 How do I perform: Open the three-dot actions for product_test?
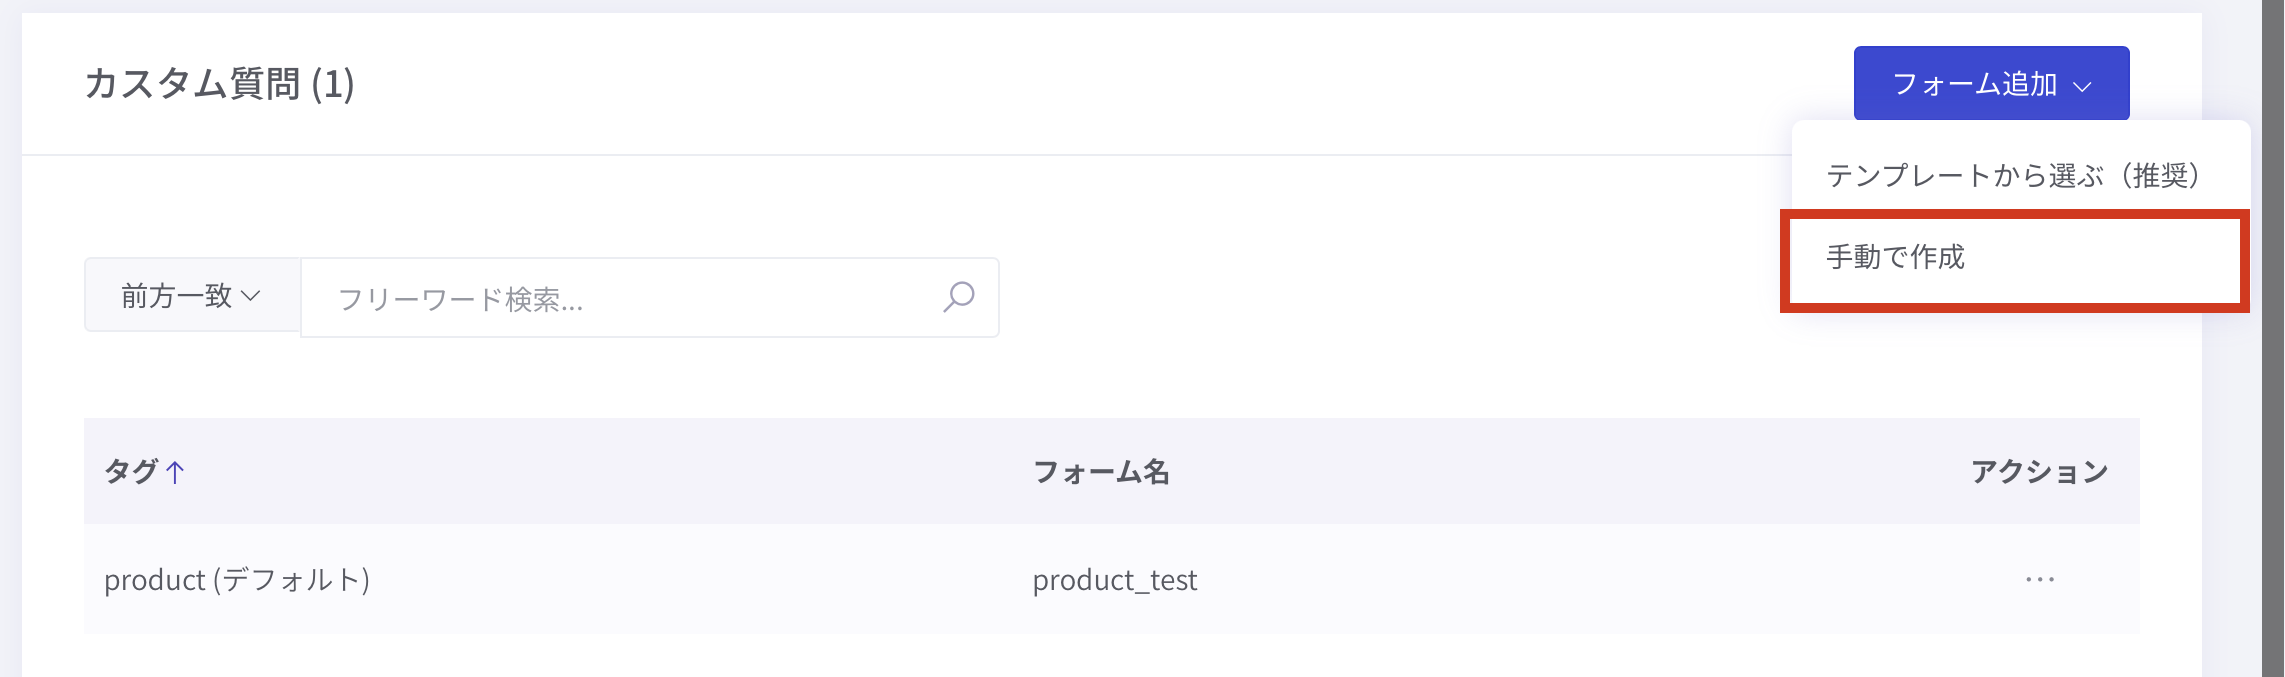[x=2039, y=580]
